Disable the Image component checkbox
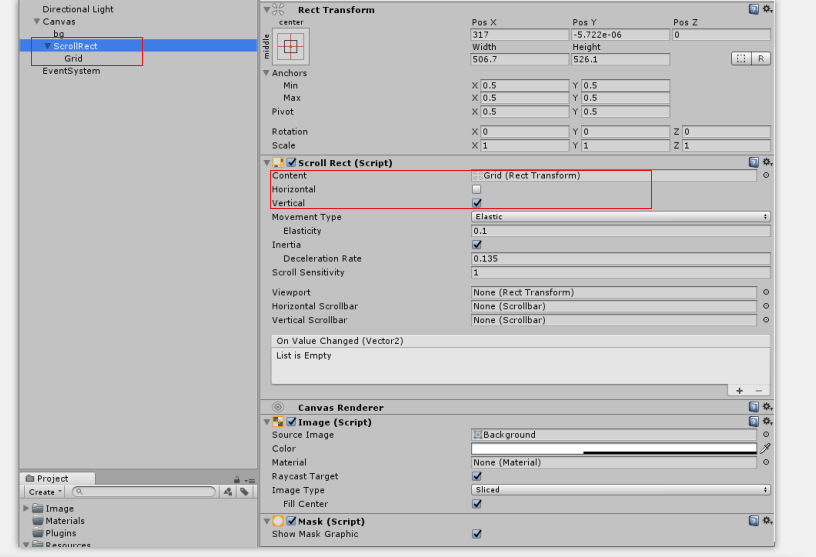 291,422
